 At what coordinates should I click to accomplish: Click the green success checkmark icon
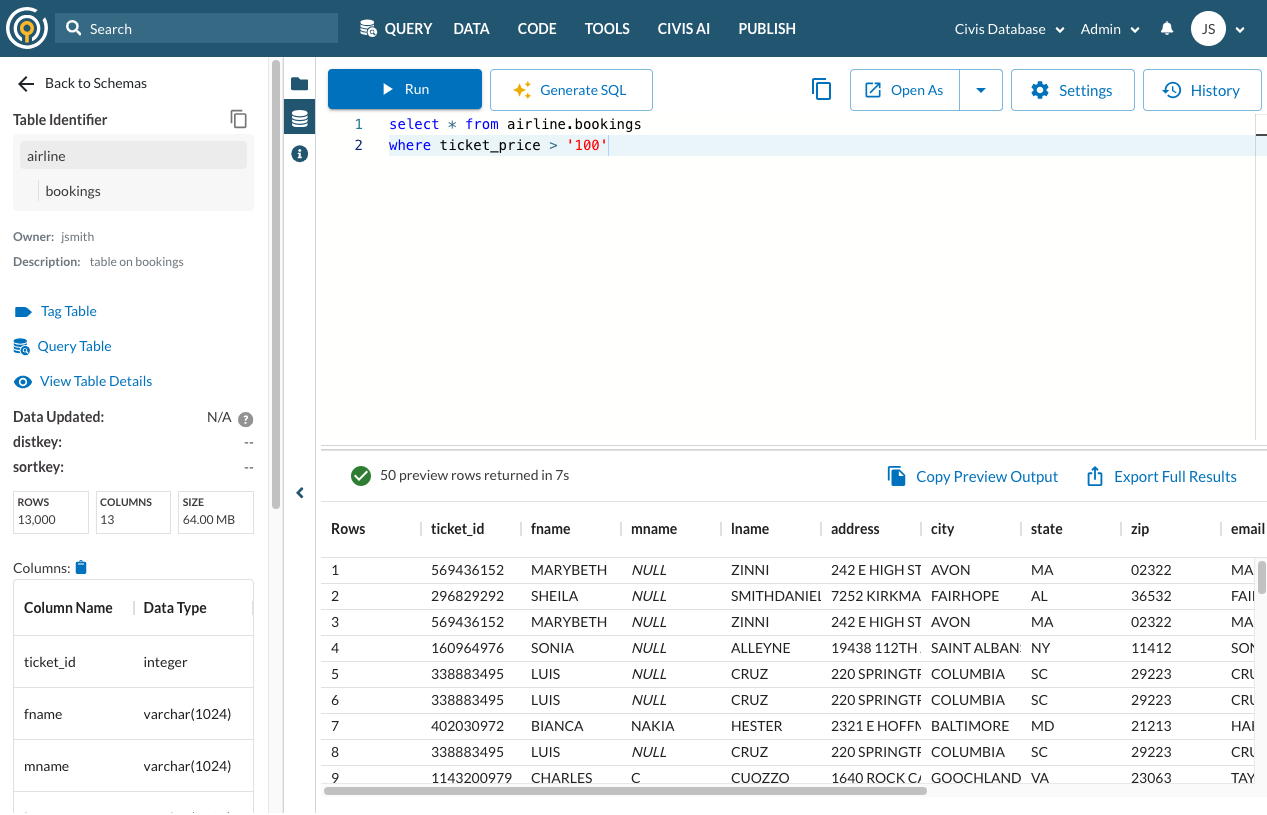[361, 476]
